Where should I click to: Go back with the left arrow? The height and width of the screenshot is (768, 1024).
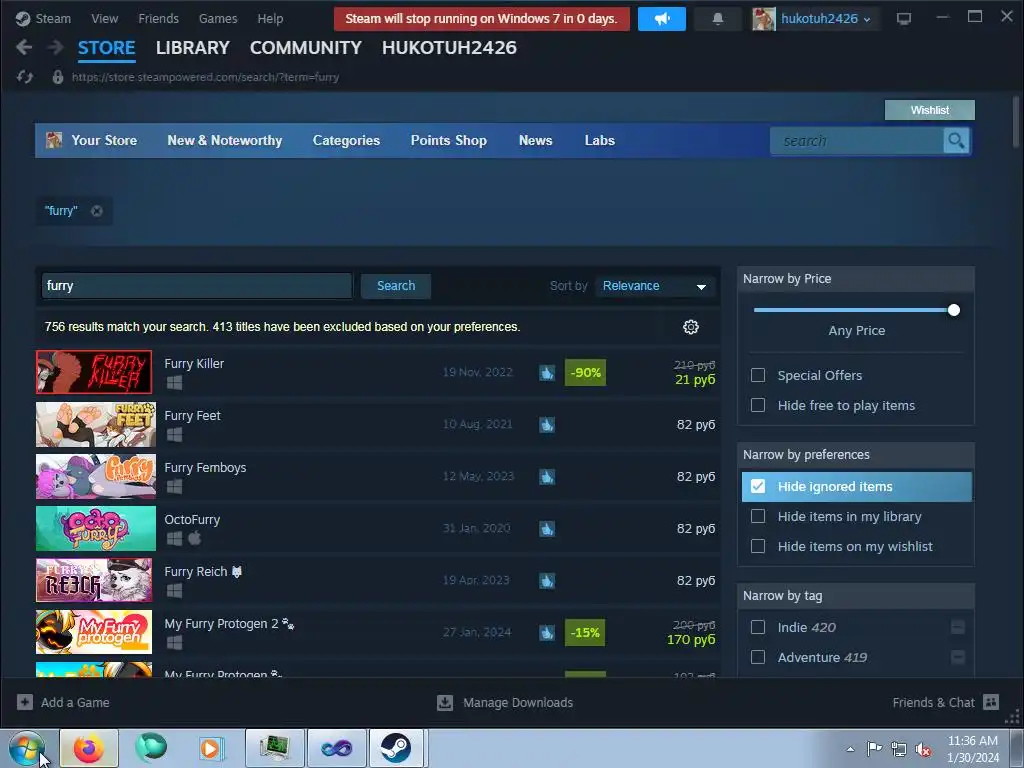tap(24, 47)
